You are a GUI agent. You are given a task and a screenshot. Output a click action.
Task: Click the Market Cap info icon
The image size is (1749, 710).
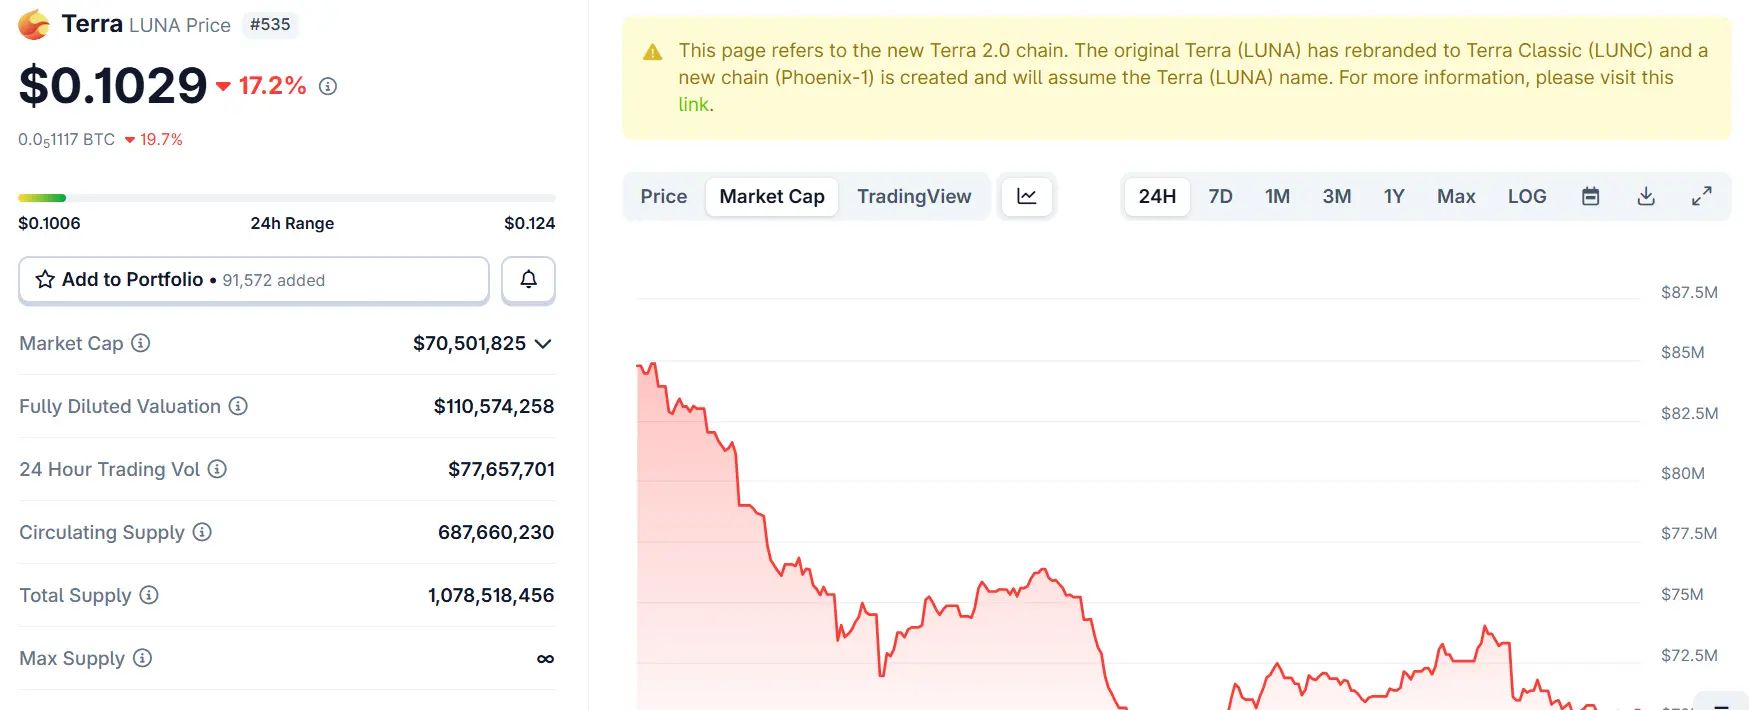tap(141, 343)
